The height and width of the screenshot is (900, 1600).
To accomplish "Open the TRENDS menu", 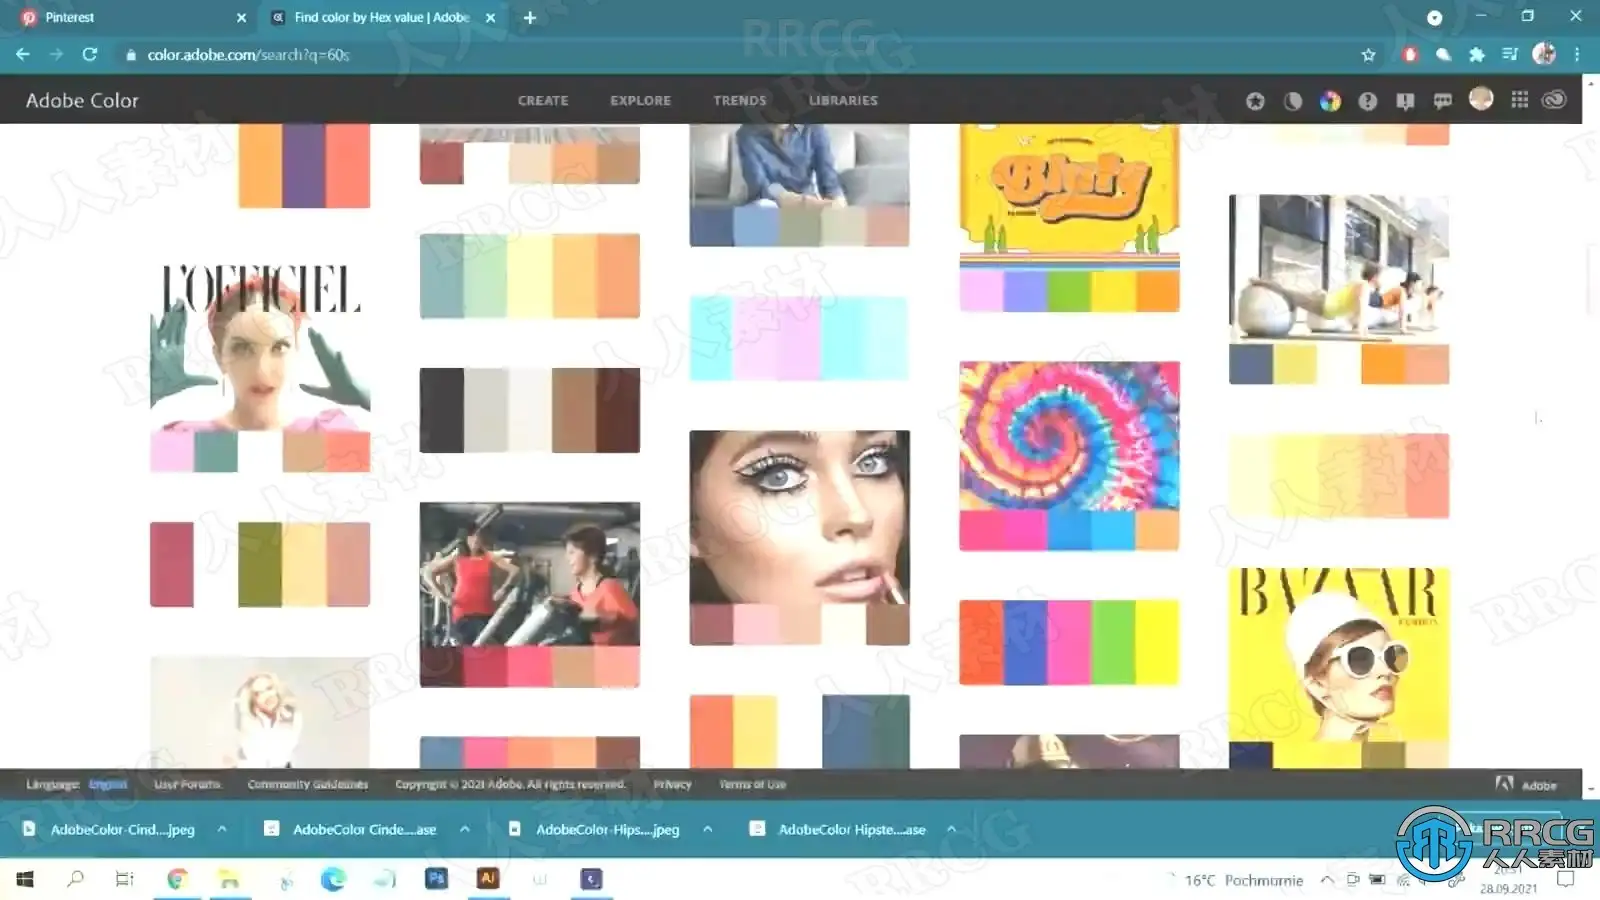I will pos(740,101).
